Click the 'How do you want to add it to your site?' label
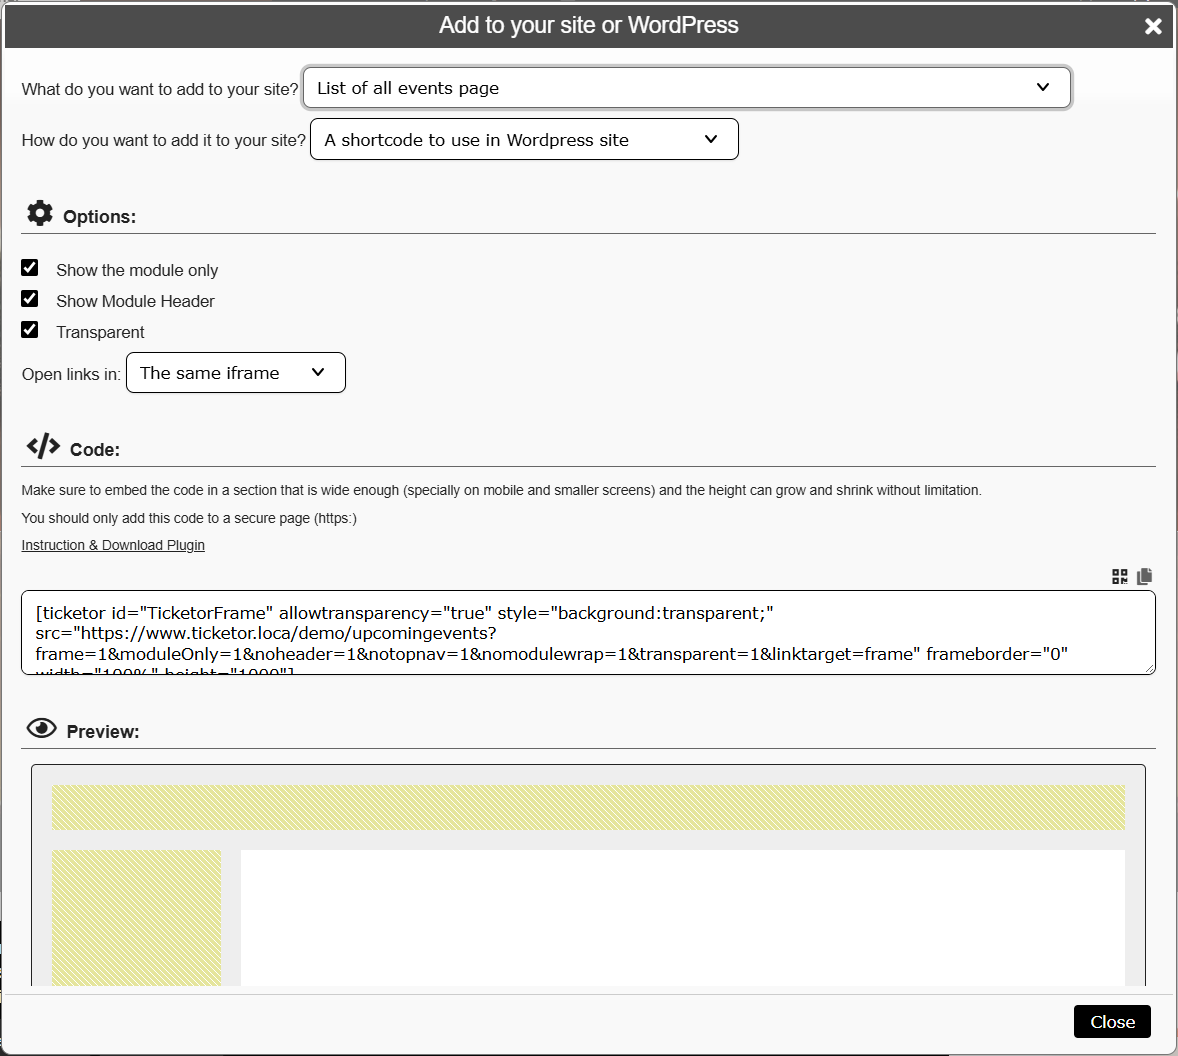Viewport: 1178px width, 1056px height. tap(164, 140)
